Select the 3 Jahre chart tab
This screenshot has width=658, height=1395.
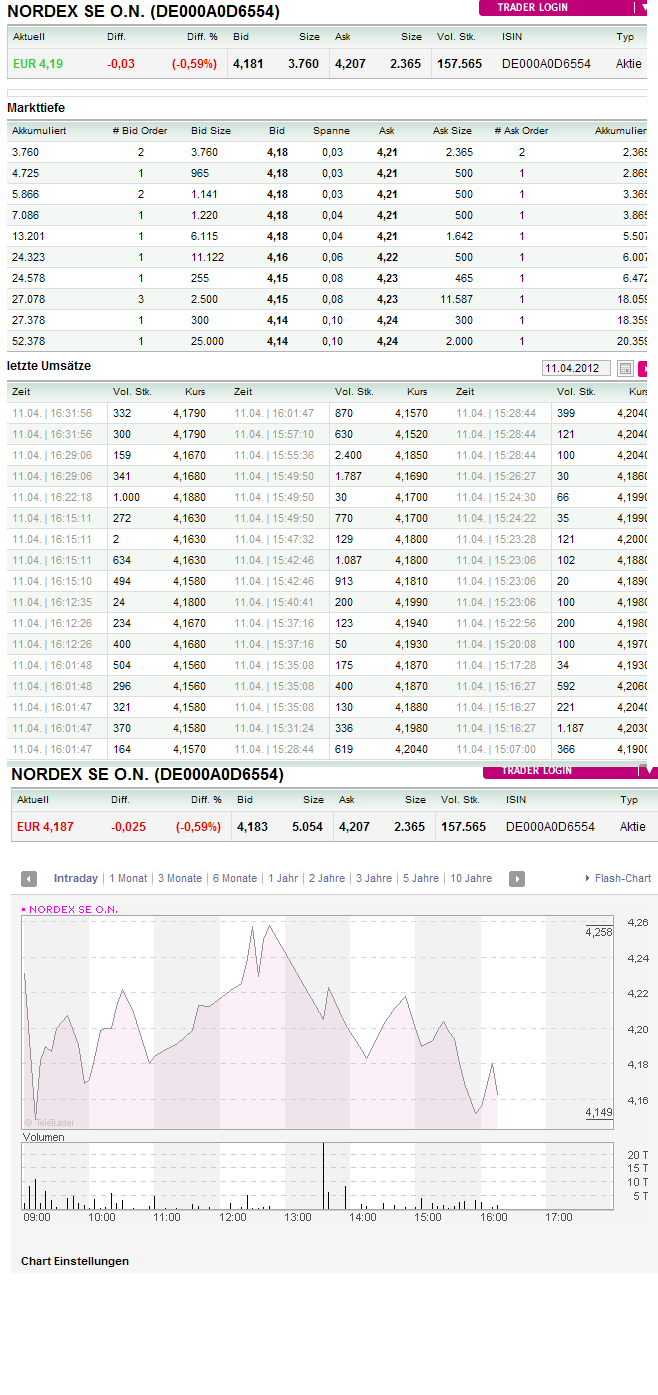pos(374,879)
